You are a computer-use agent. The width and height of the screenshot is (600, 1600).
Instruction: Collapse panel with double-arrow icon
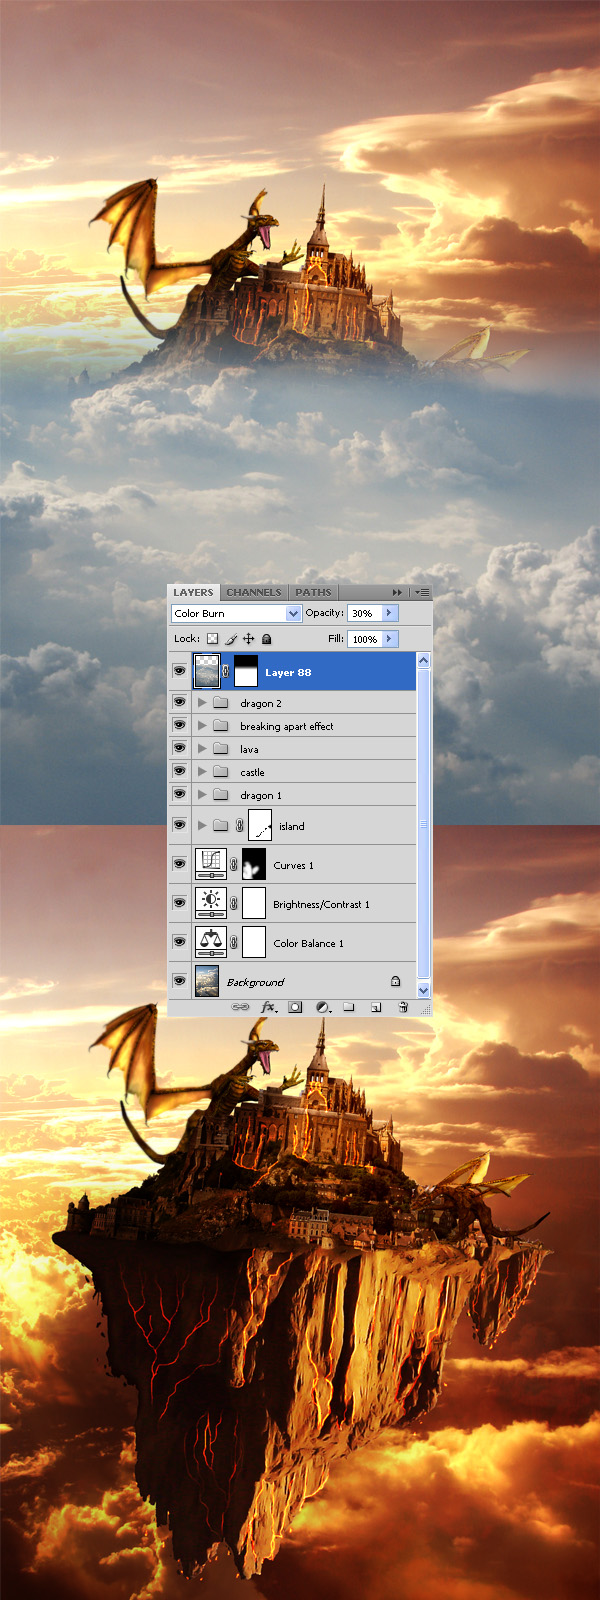tap(397, 592)
